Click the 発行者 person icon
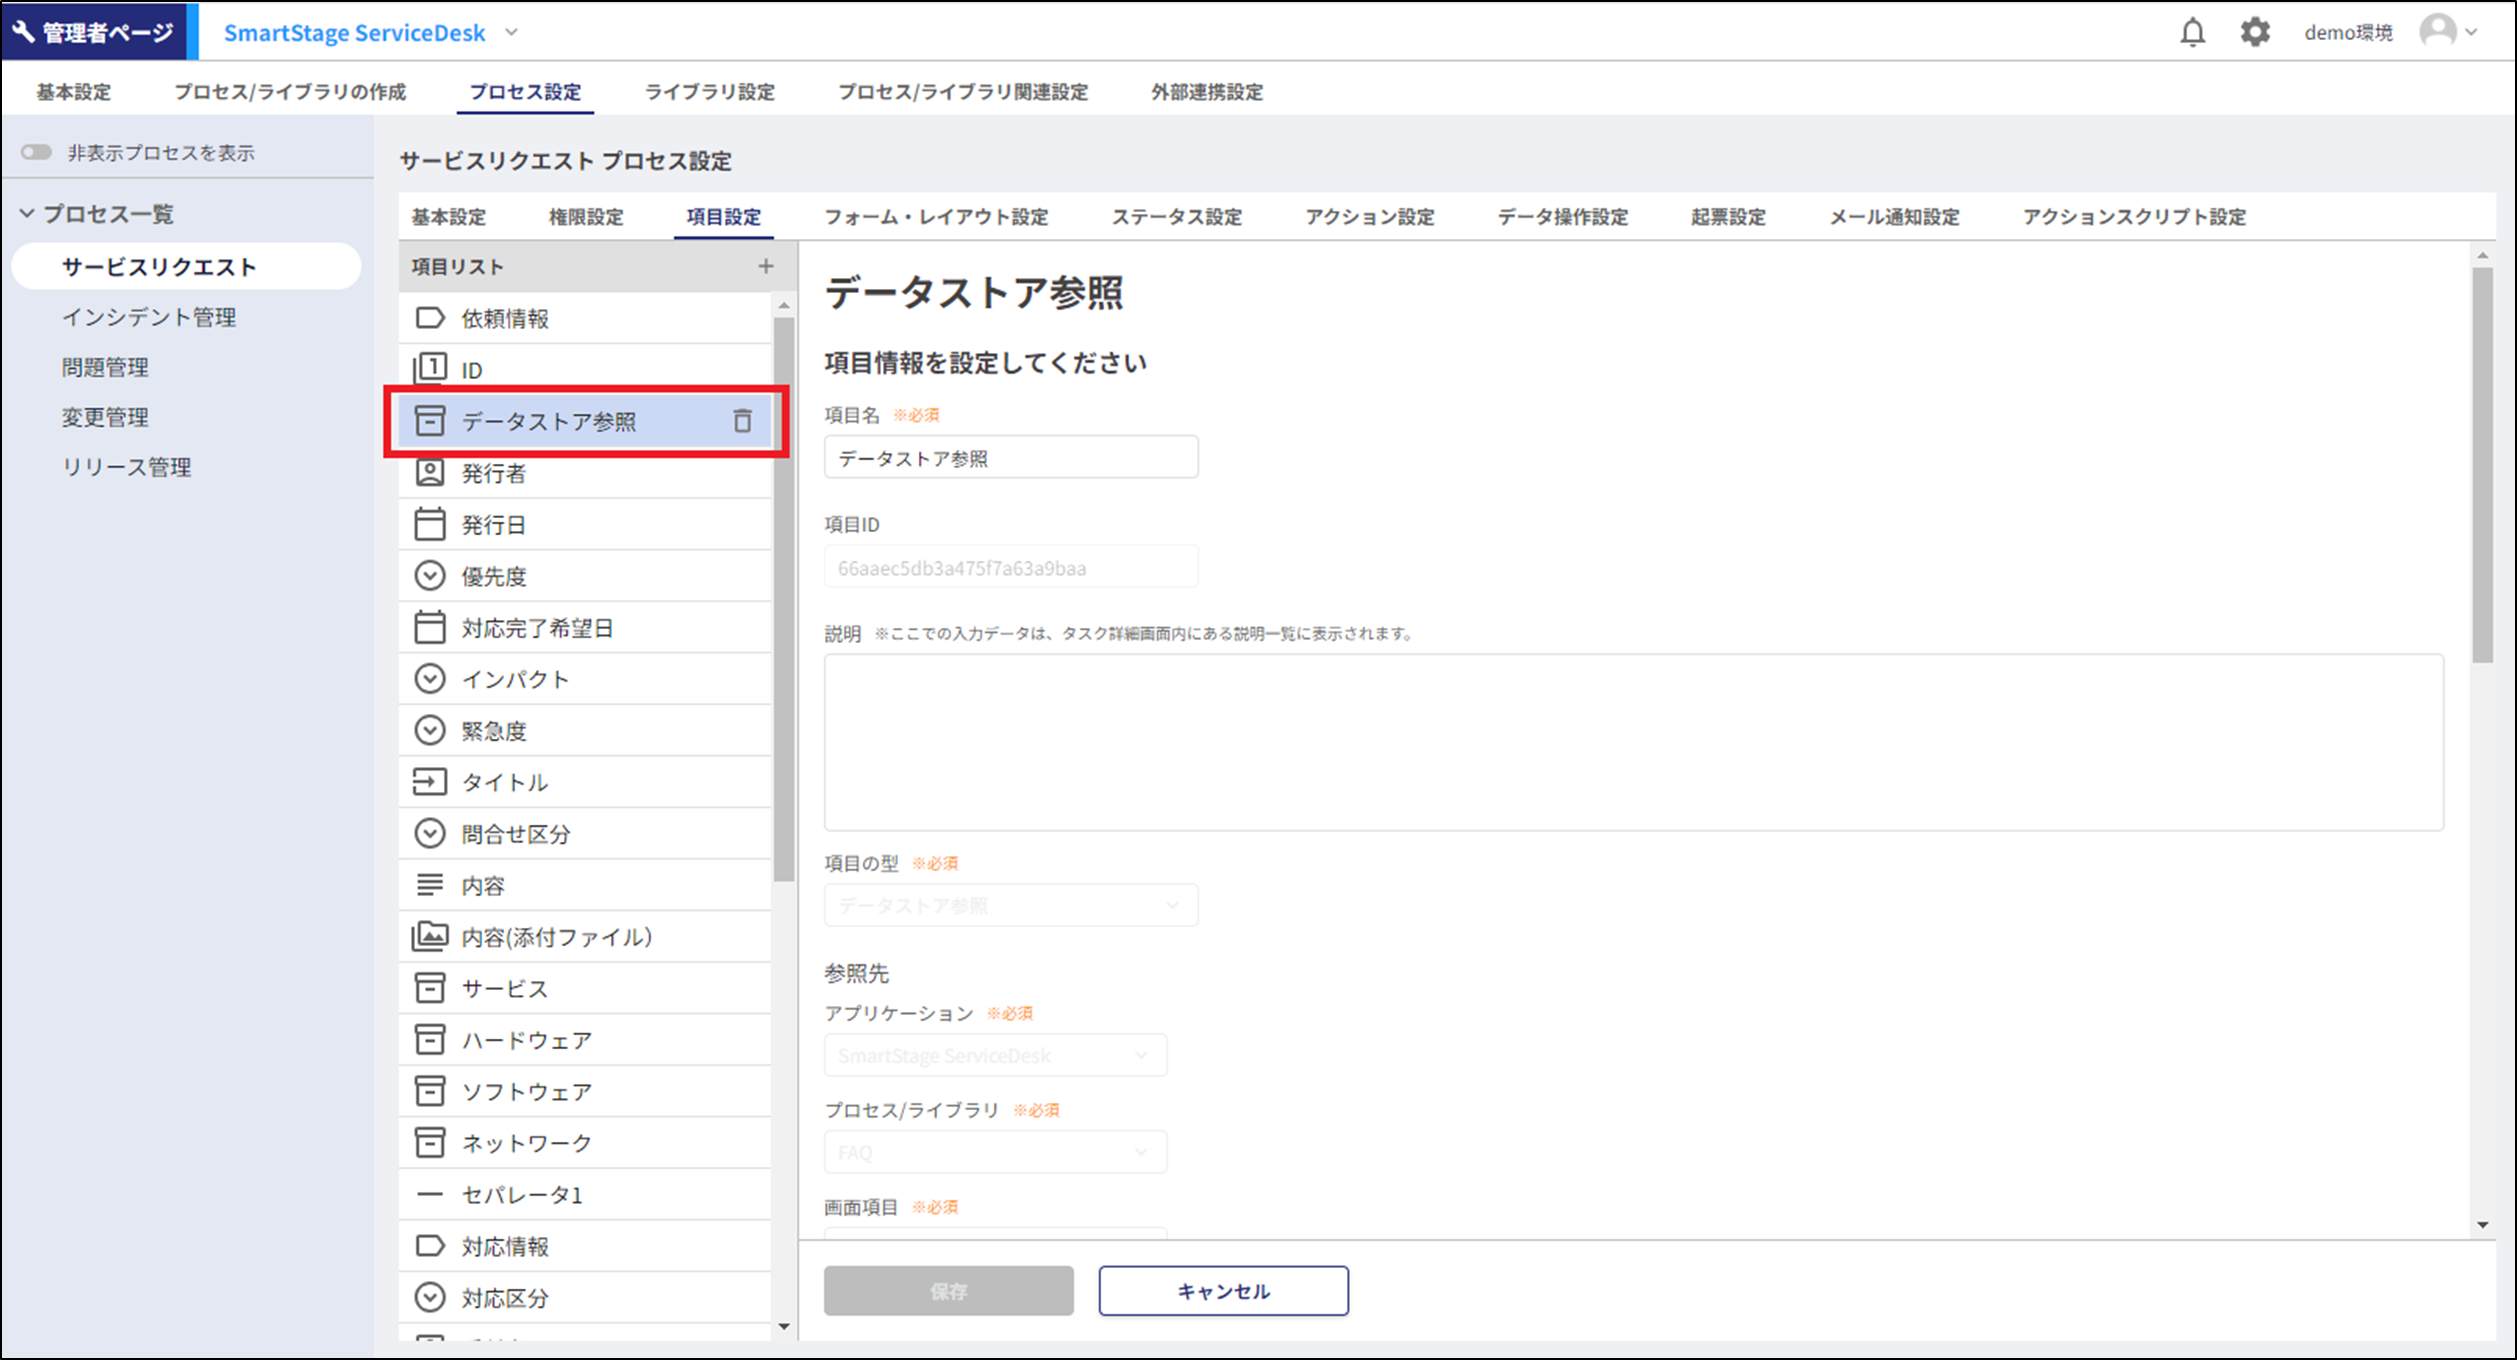The image size is (2517, 1360). pos(430,473)
